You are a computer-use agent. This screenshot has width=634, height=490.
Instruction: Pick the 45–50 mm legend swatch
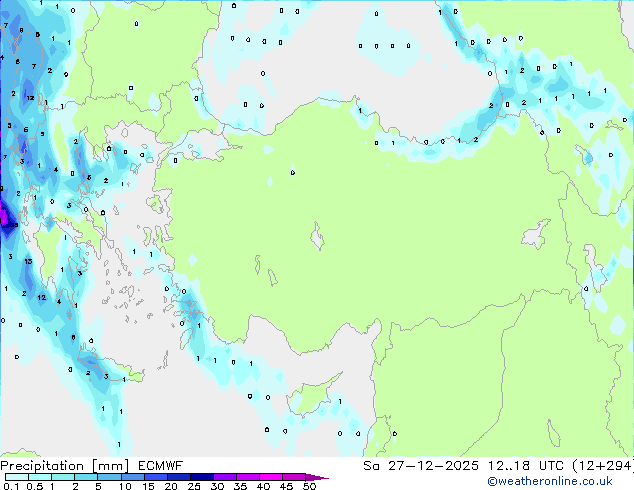click(x=294, y=477)
